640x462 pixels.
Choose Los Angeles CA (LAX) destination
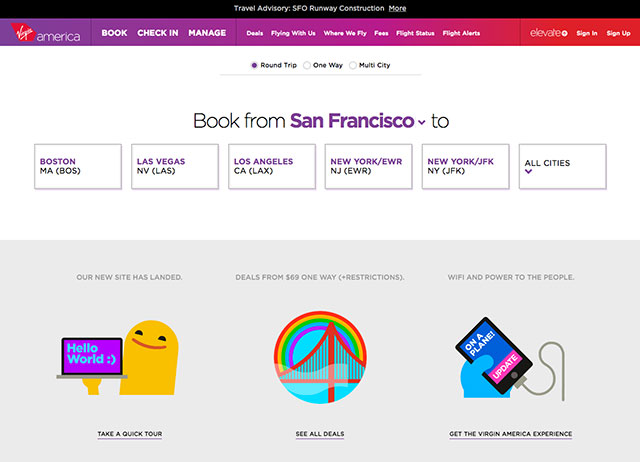[x=272, y=167]
